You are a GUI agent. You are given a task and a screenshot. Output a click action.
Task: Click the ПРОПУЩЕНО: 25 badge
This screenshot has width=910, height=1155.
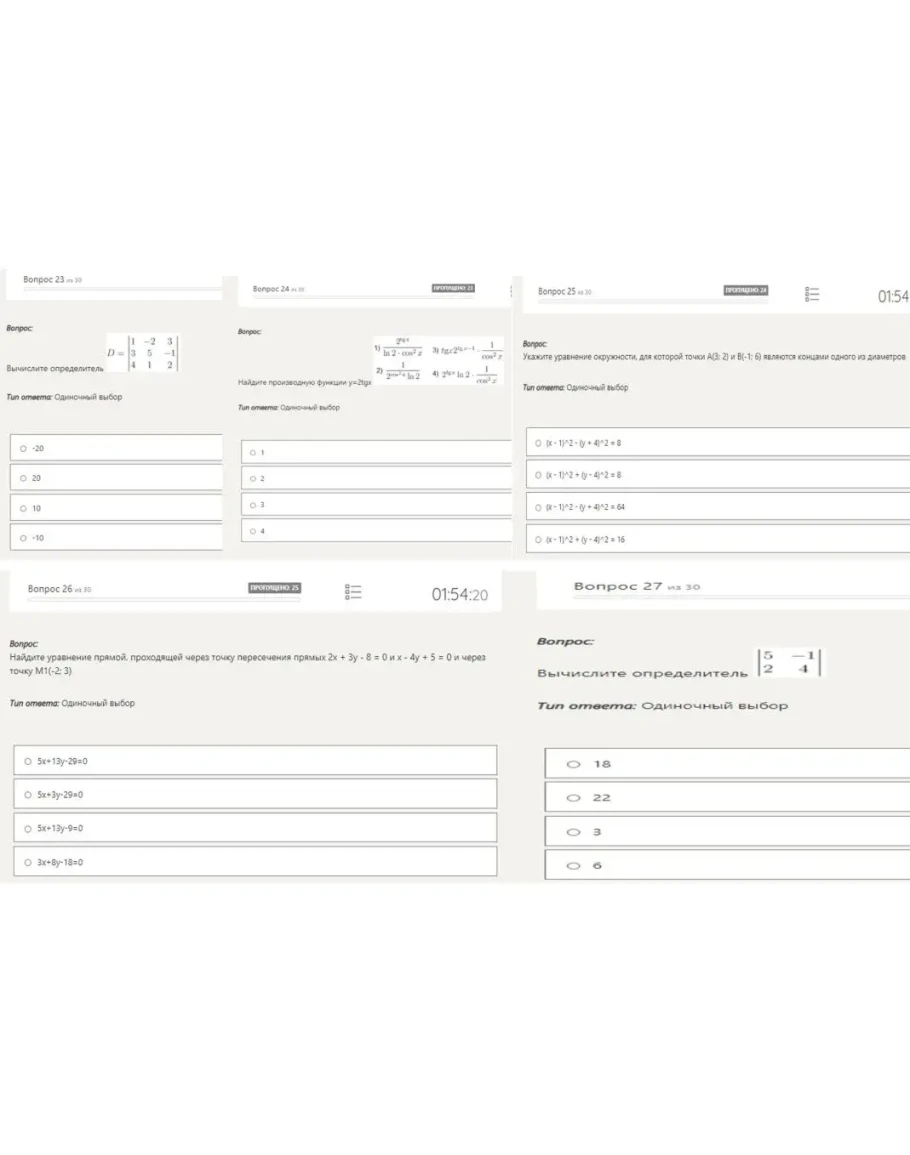(275, 588)
